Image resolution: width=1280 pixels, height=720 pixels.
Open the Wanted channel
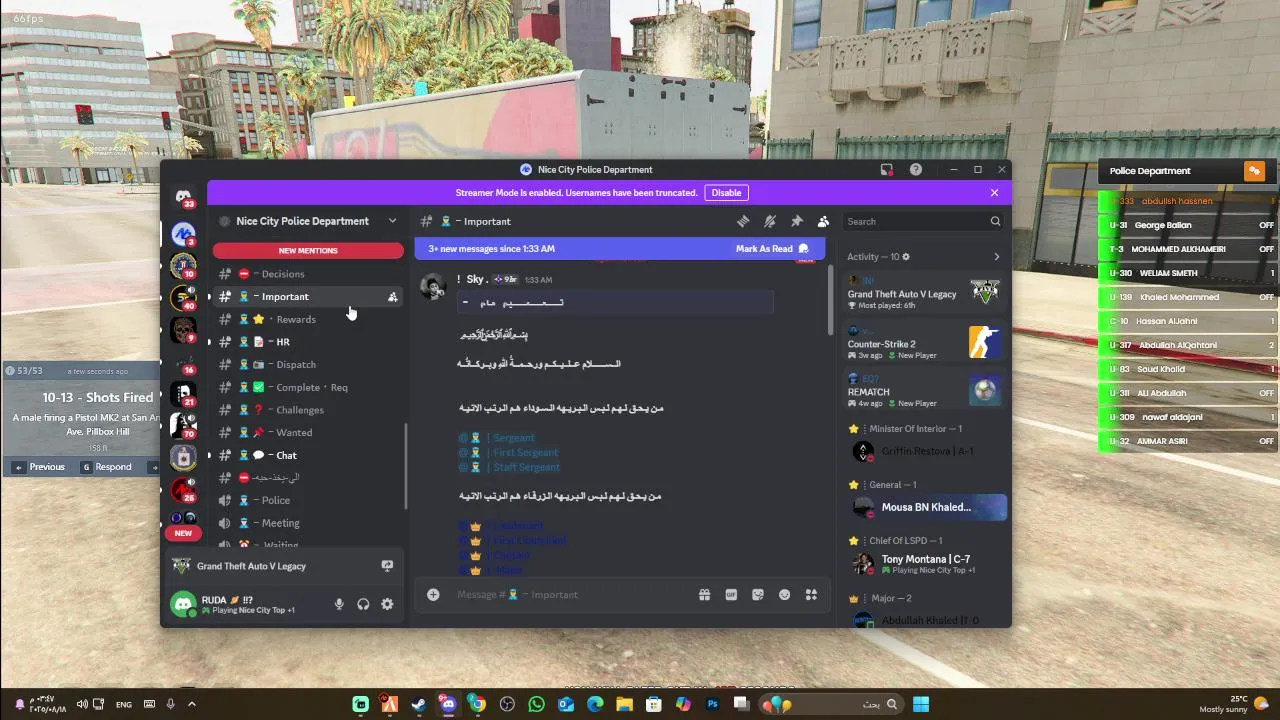pyautogui.click(x=308, y=433)
